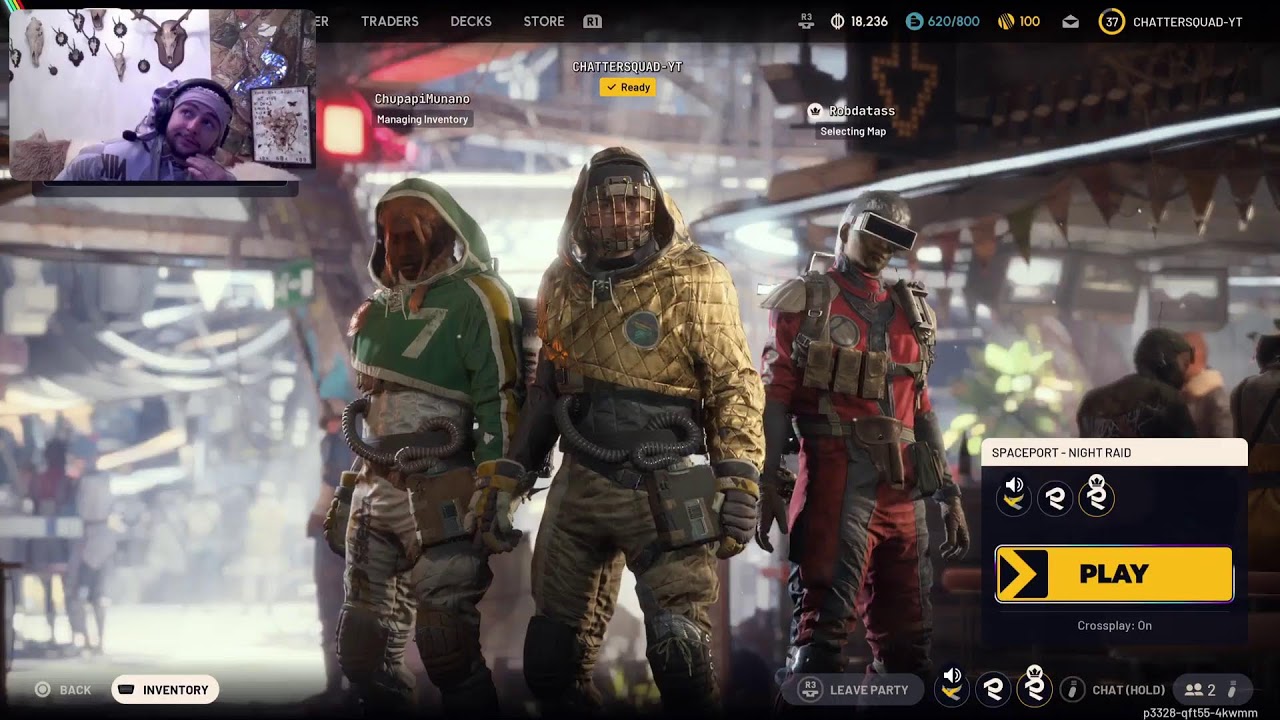Screen dimensions: 1280x720
Task: Click the coin currency icon beside 18,236
Action: (x=837, y=21)
